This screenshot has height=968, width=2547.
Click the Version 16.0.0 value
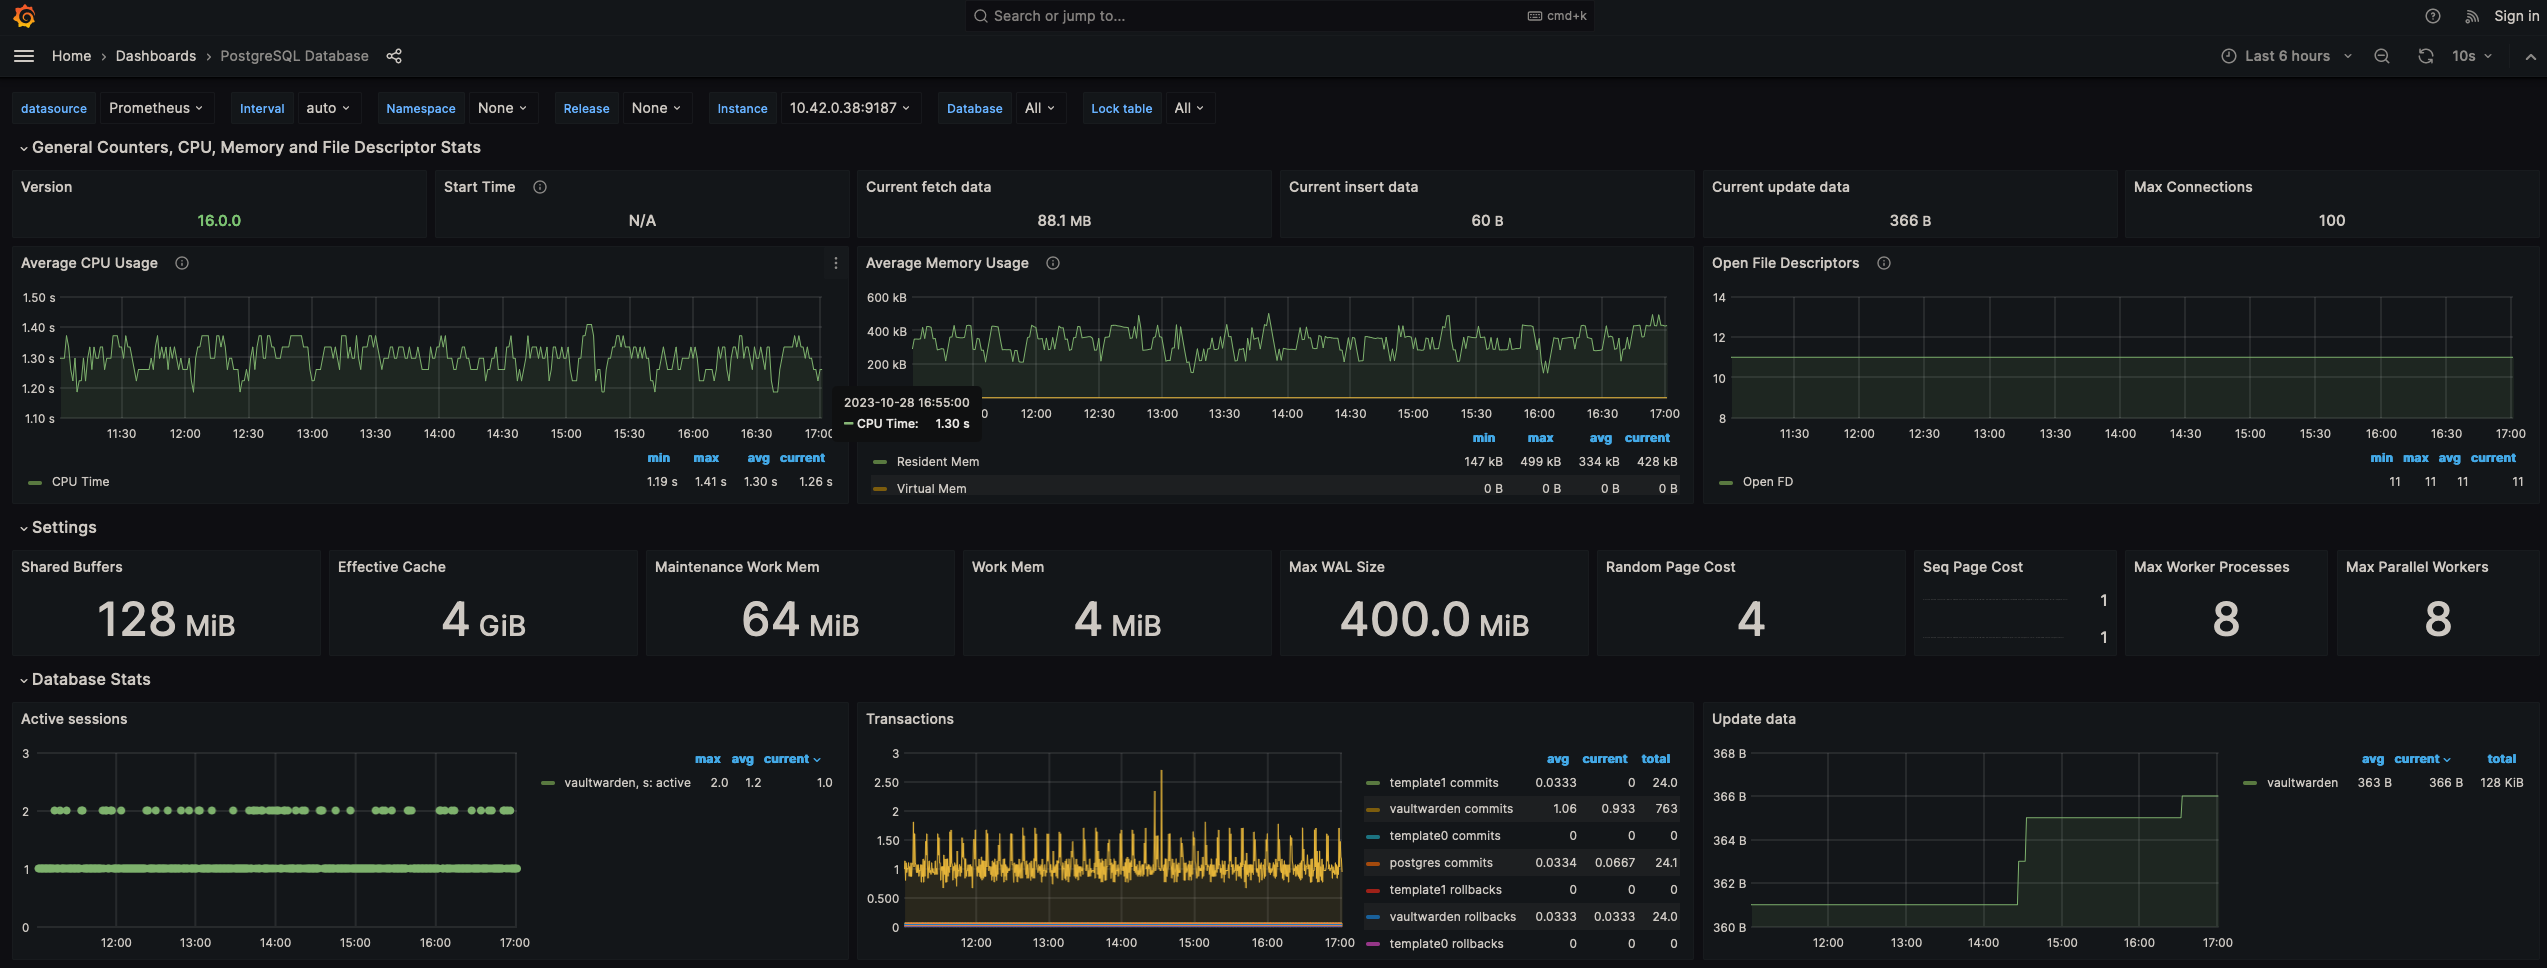(x=219, y=221)
